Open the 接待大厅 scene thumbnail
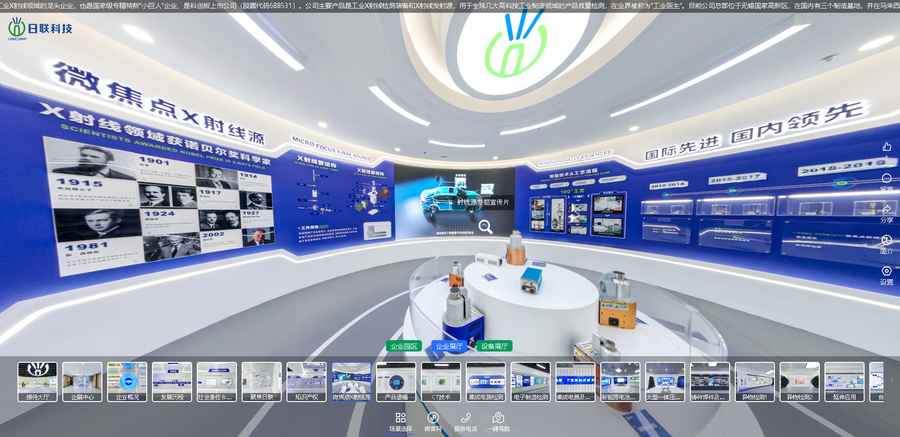Screen dimensions: 900x437 point(37,381)
